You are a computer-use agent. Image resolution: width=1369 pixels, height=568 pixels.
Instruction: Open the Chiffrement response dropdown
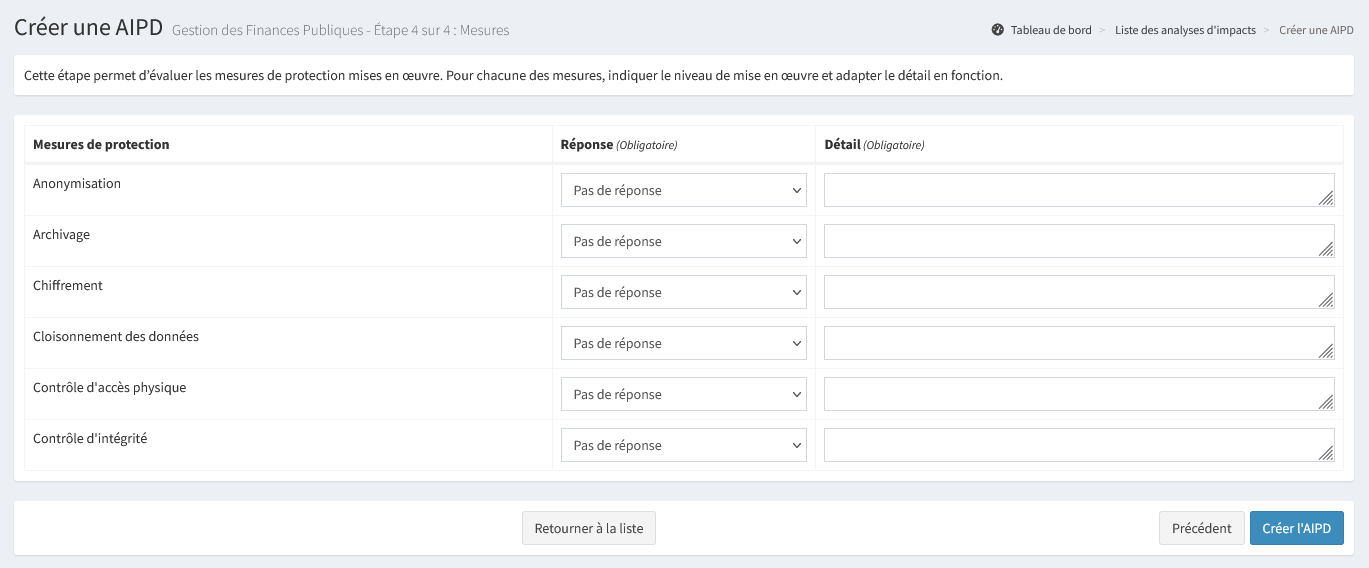(683, 292)
